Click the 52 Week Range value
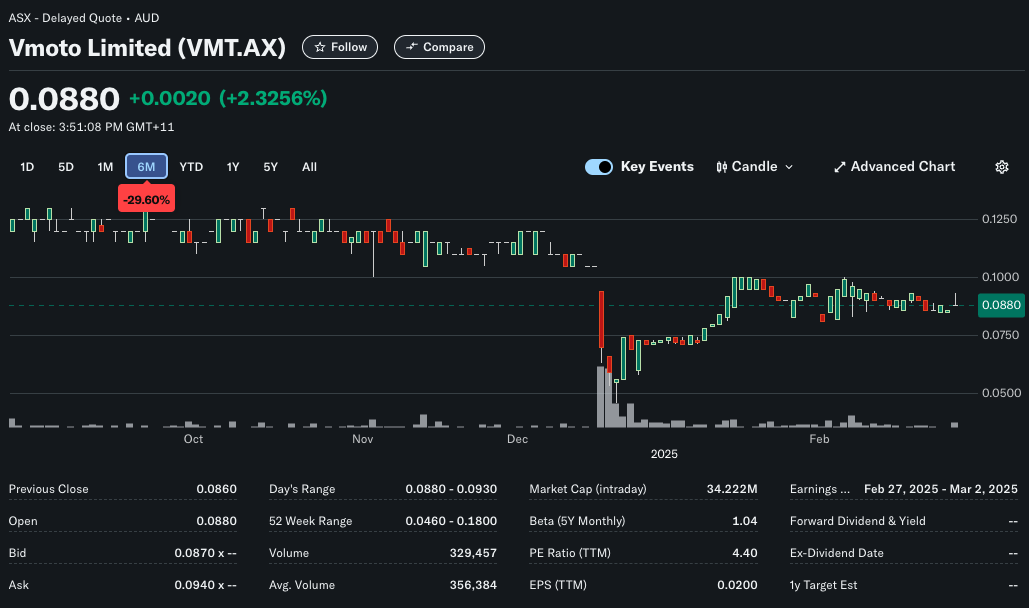Screen dimensions: 1029x608 tap(451, 521)
